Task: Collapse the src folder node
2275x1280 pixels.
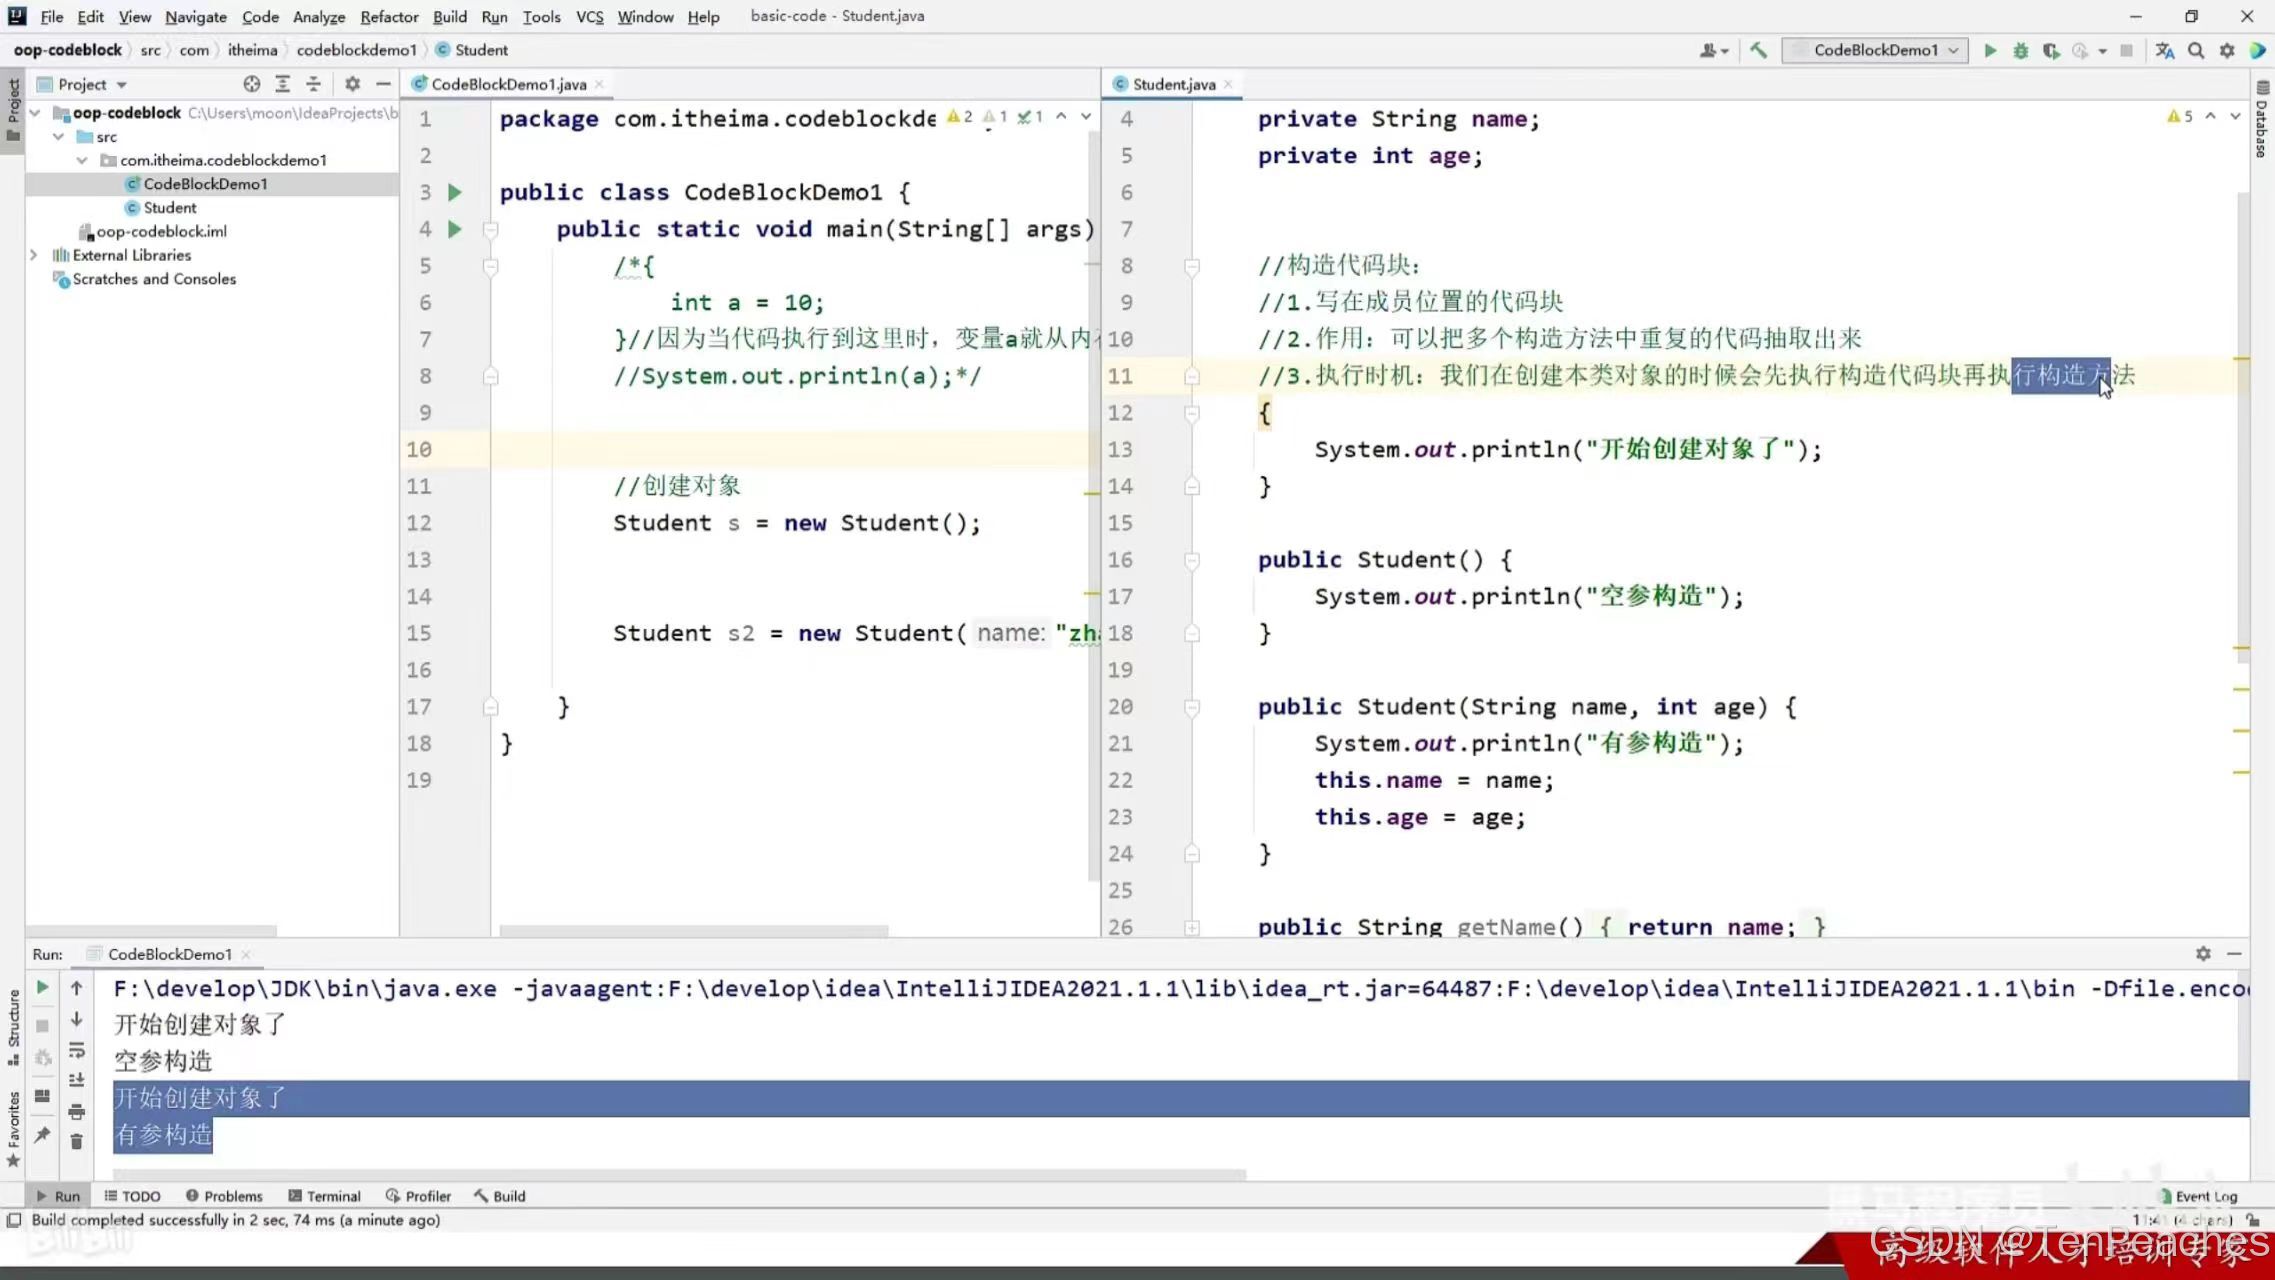Action: coord(59,137)
